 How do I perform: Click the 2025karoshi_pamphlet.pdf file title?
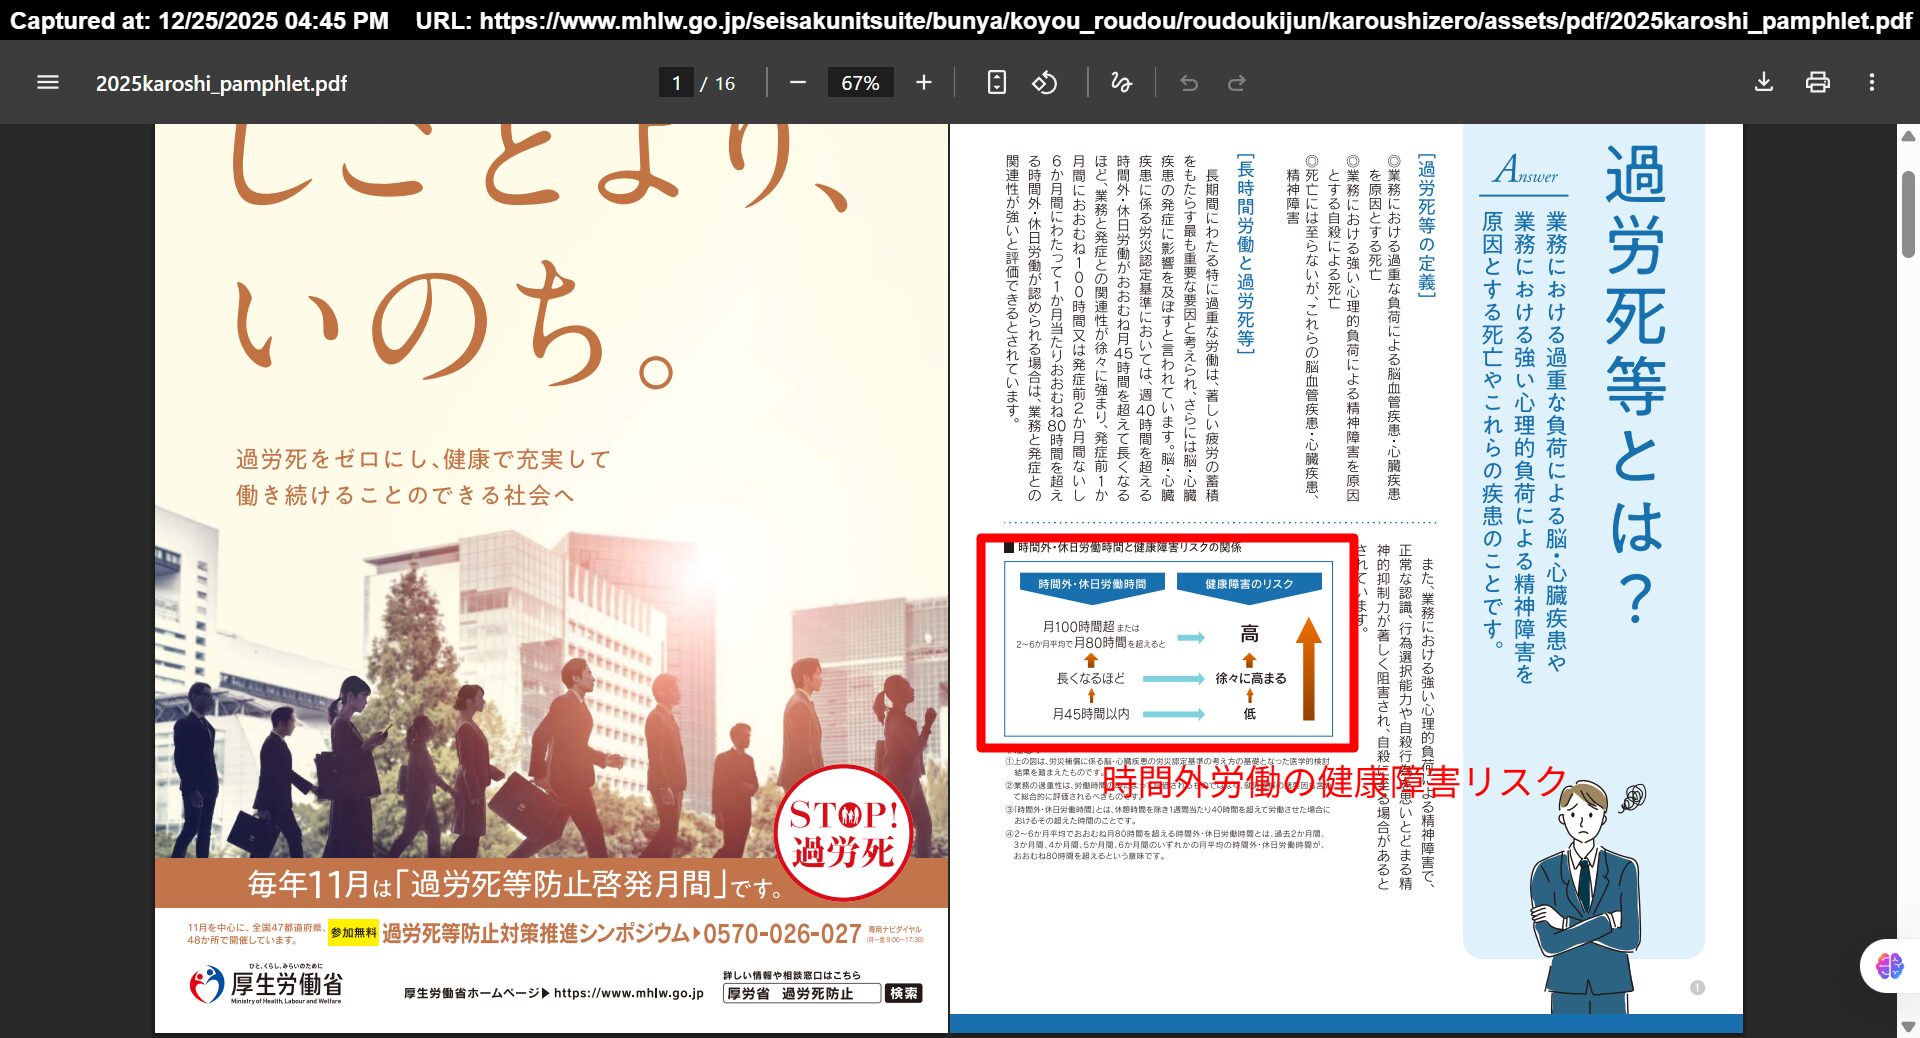pos(221,84)
